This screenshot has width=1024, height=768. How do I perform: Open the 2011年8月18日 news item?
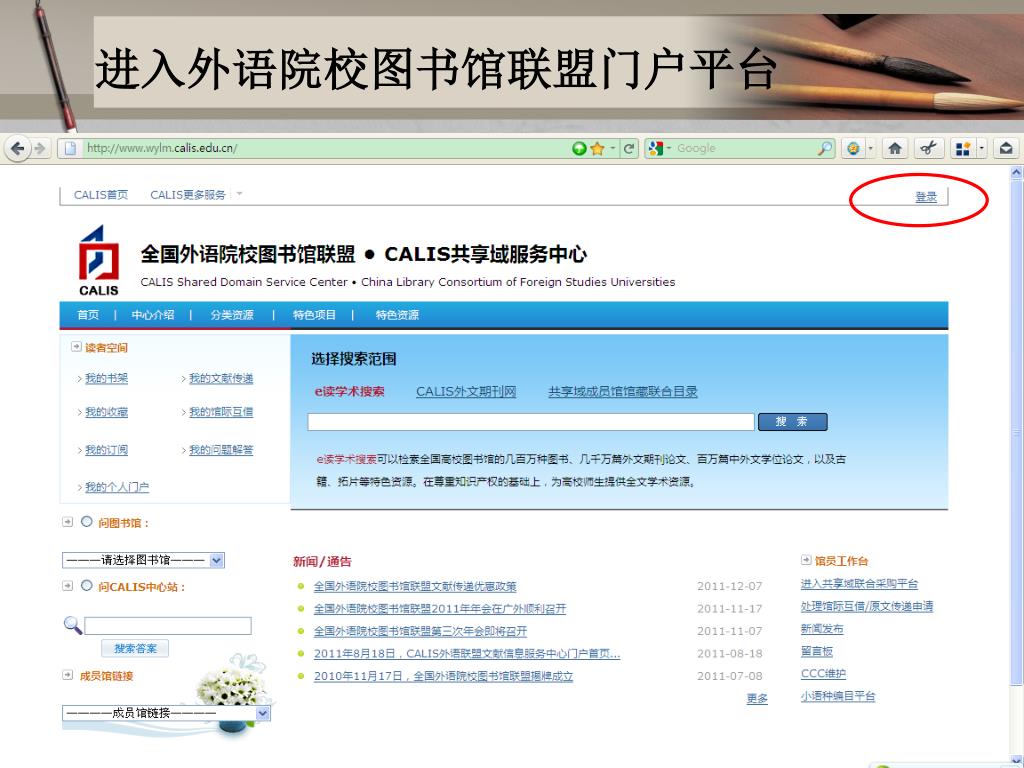click(467, 654)
